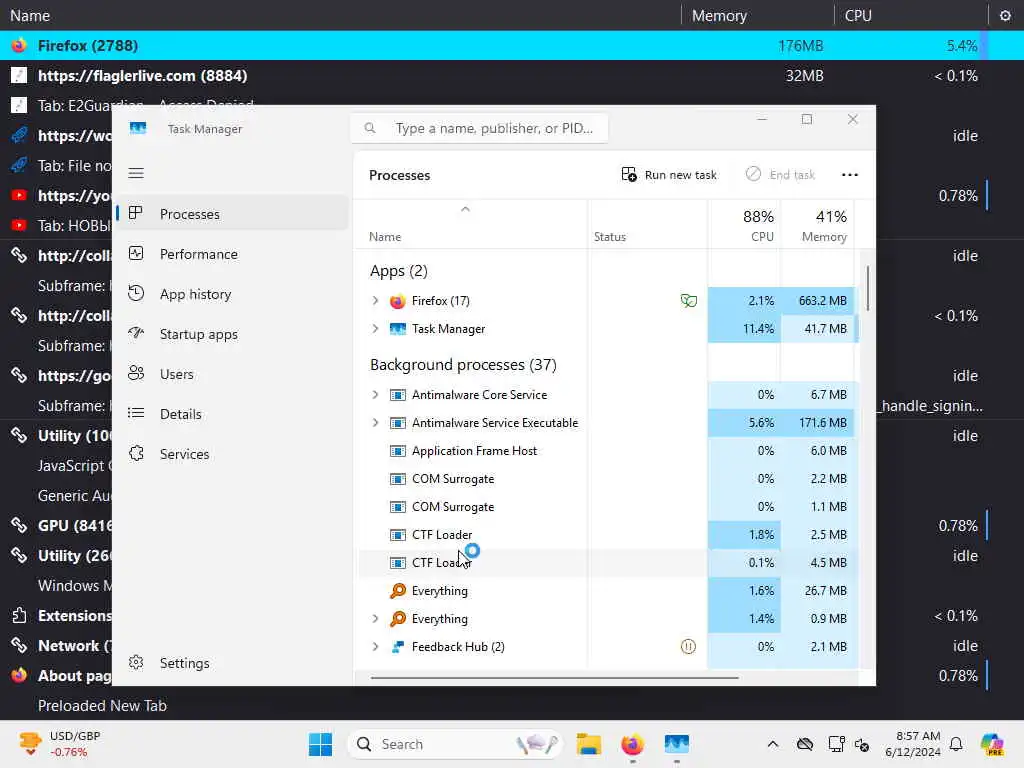Sort processes by Memory column in Task Manager
This screenshot has height=768, width=1024.
click(818, 225)
